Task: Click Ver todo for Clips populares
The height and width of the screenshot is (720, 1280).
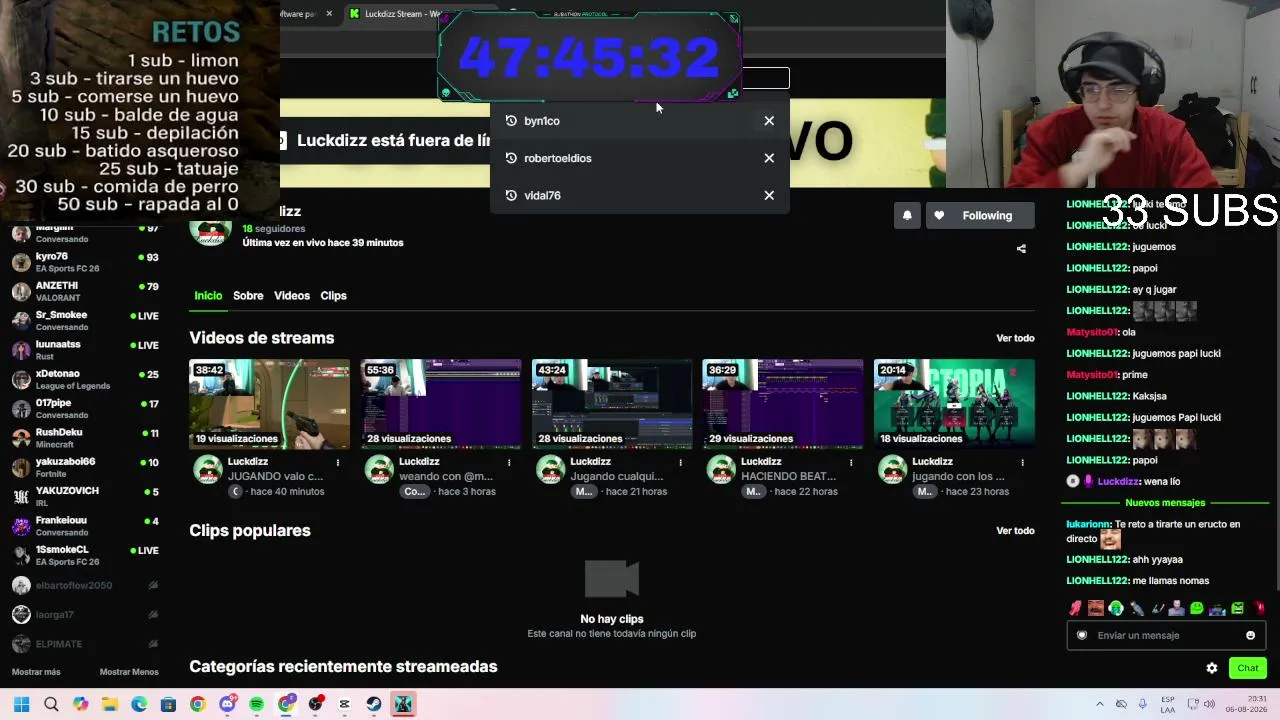Action: click(1015, 531)
